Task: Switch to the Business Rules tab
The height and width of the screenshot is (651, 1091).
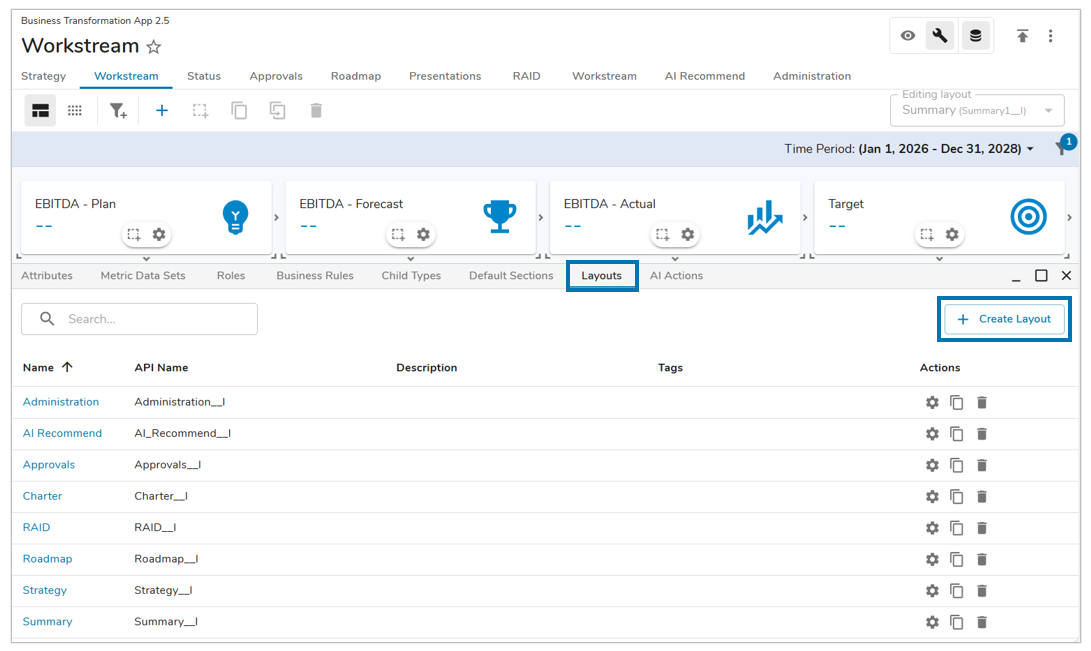Action: tap(315, 276)
